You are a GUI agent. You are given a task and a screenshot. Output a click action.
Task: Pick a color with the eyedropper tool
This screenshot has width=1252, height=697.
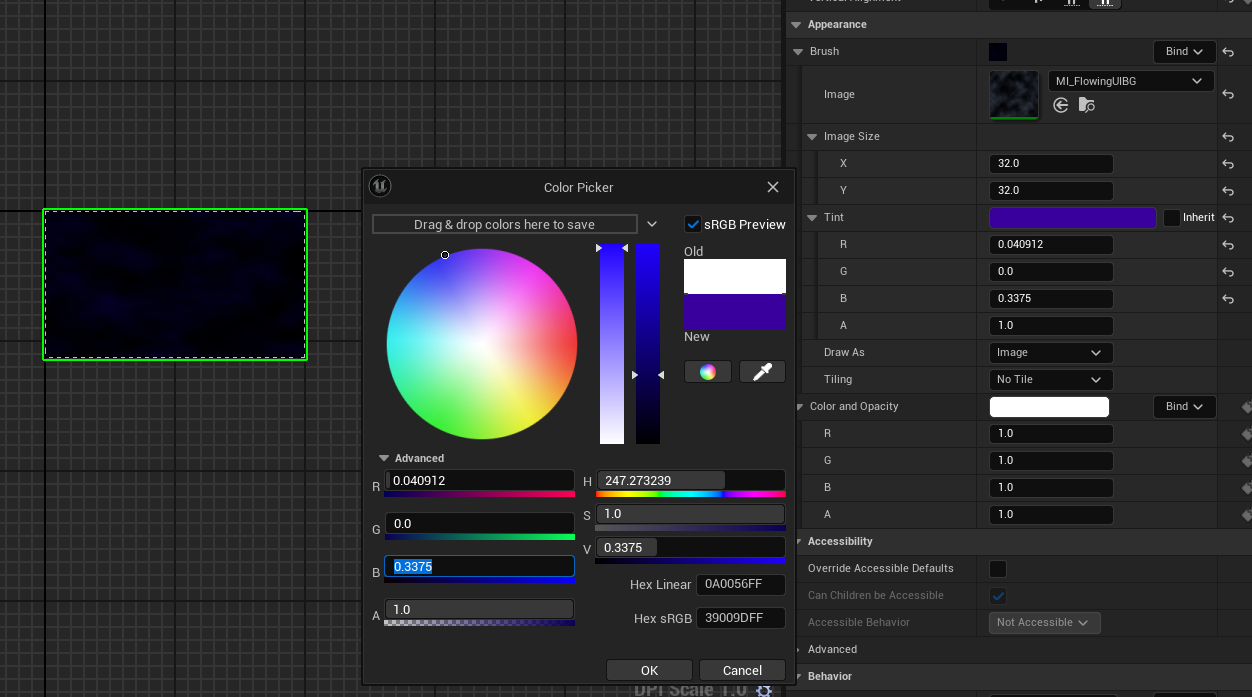pos(762,372)
